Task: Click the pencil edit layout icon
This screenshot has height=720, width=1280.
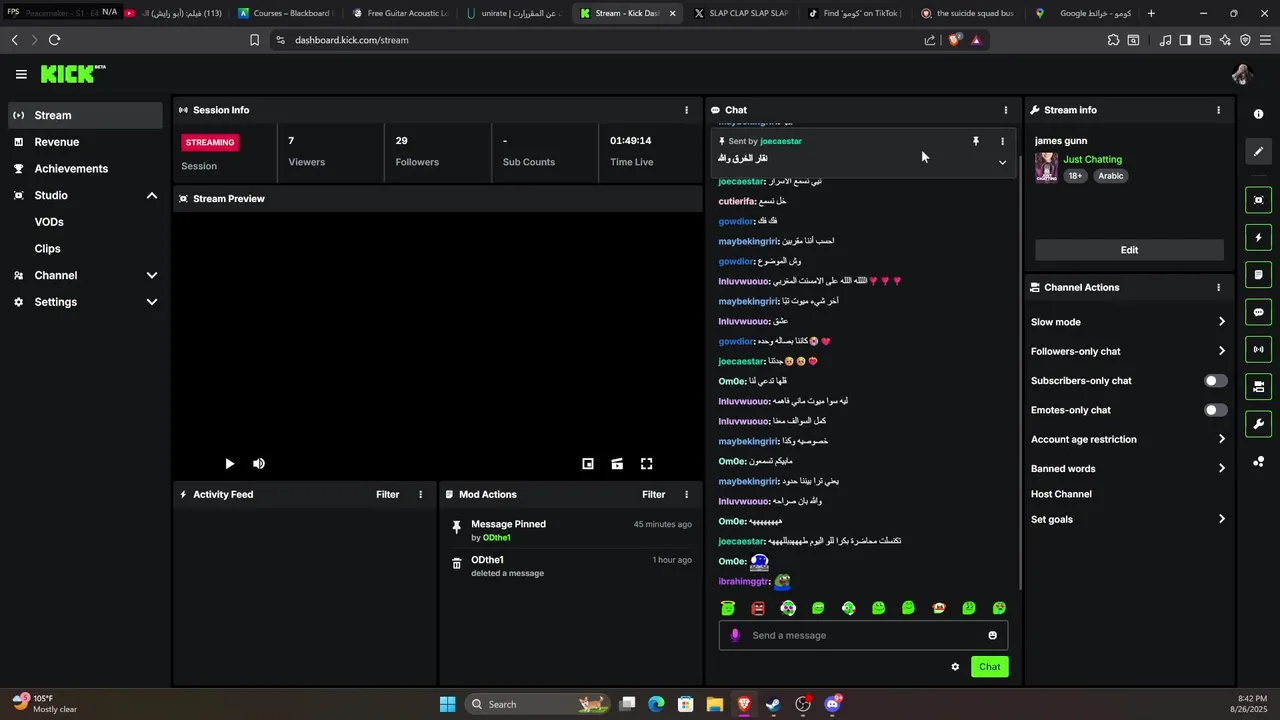Action: [x=1259, y=152]
